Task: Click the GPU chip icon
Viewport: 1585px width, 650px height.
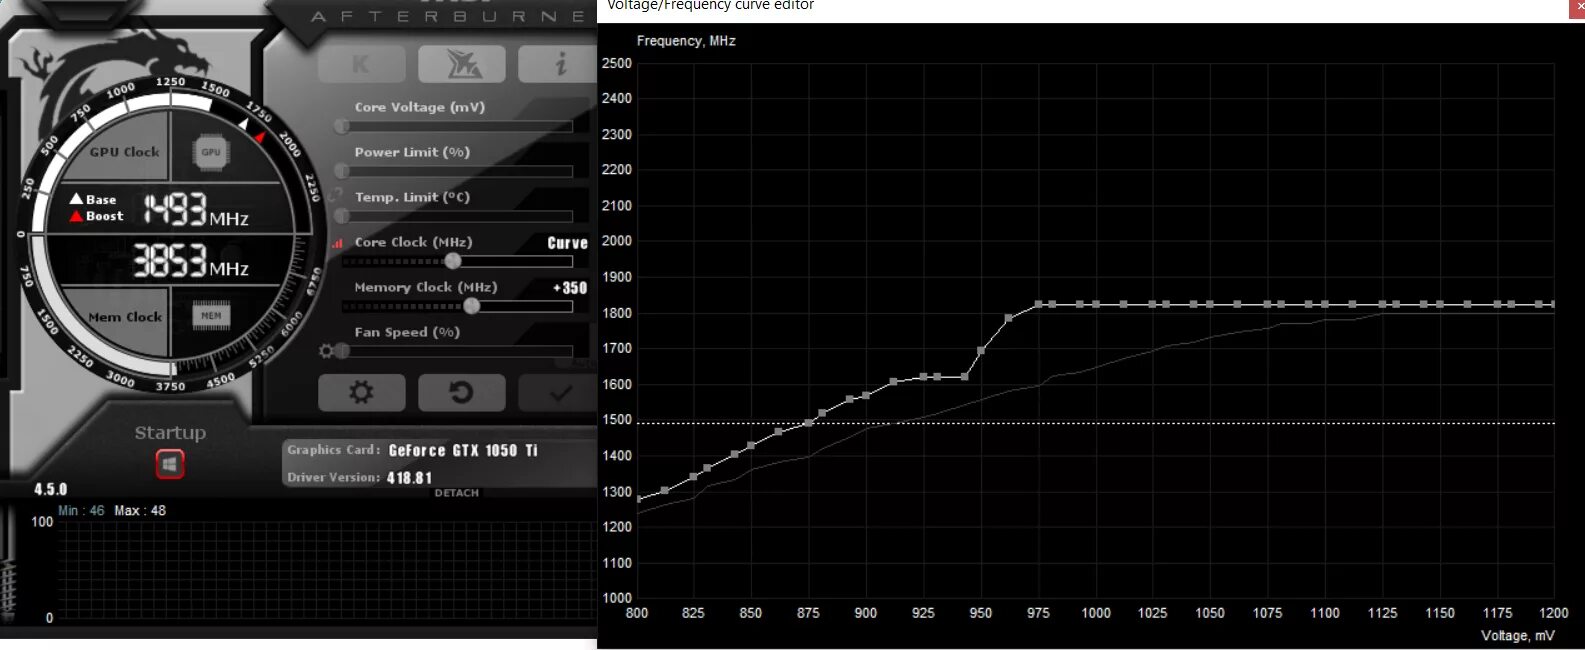Action: pos(211,152)
